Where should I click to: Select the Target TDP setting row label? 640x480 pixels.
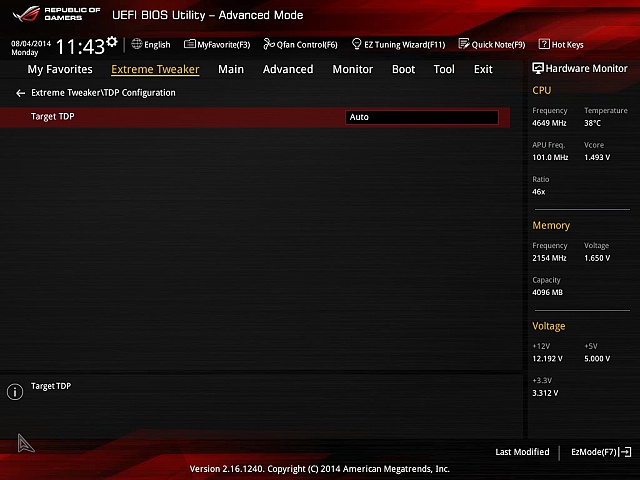point(53,117)
